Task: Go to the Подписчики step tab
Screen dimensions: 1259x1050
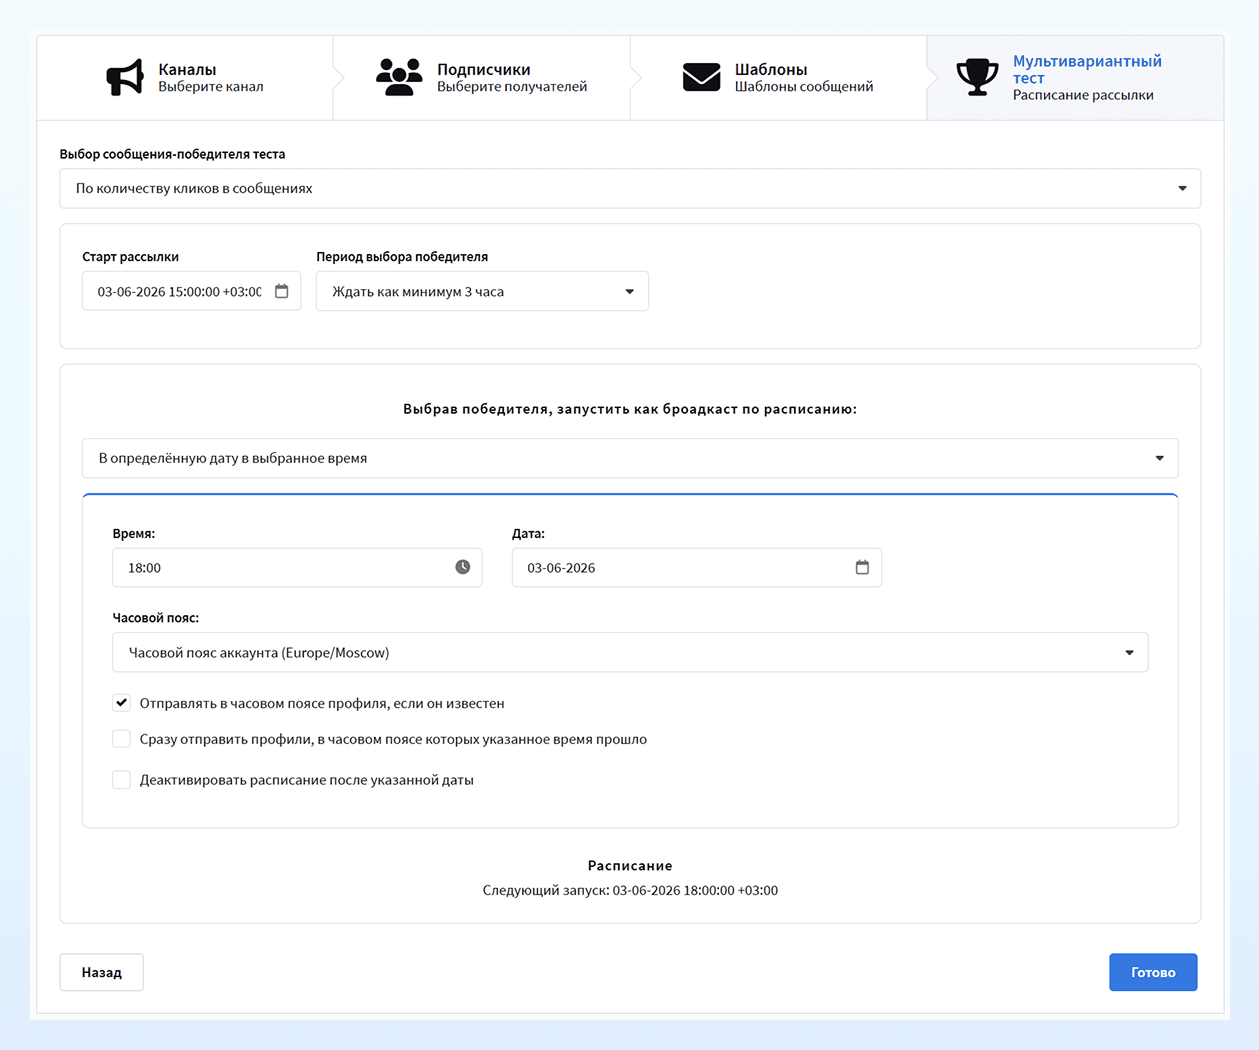Action: (482, 78)
